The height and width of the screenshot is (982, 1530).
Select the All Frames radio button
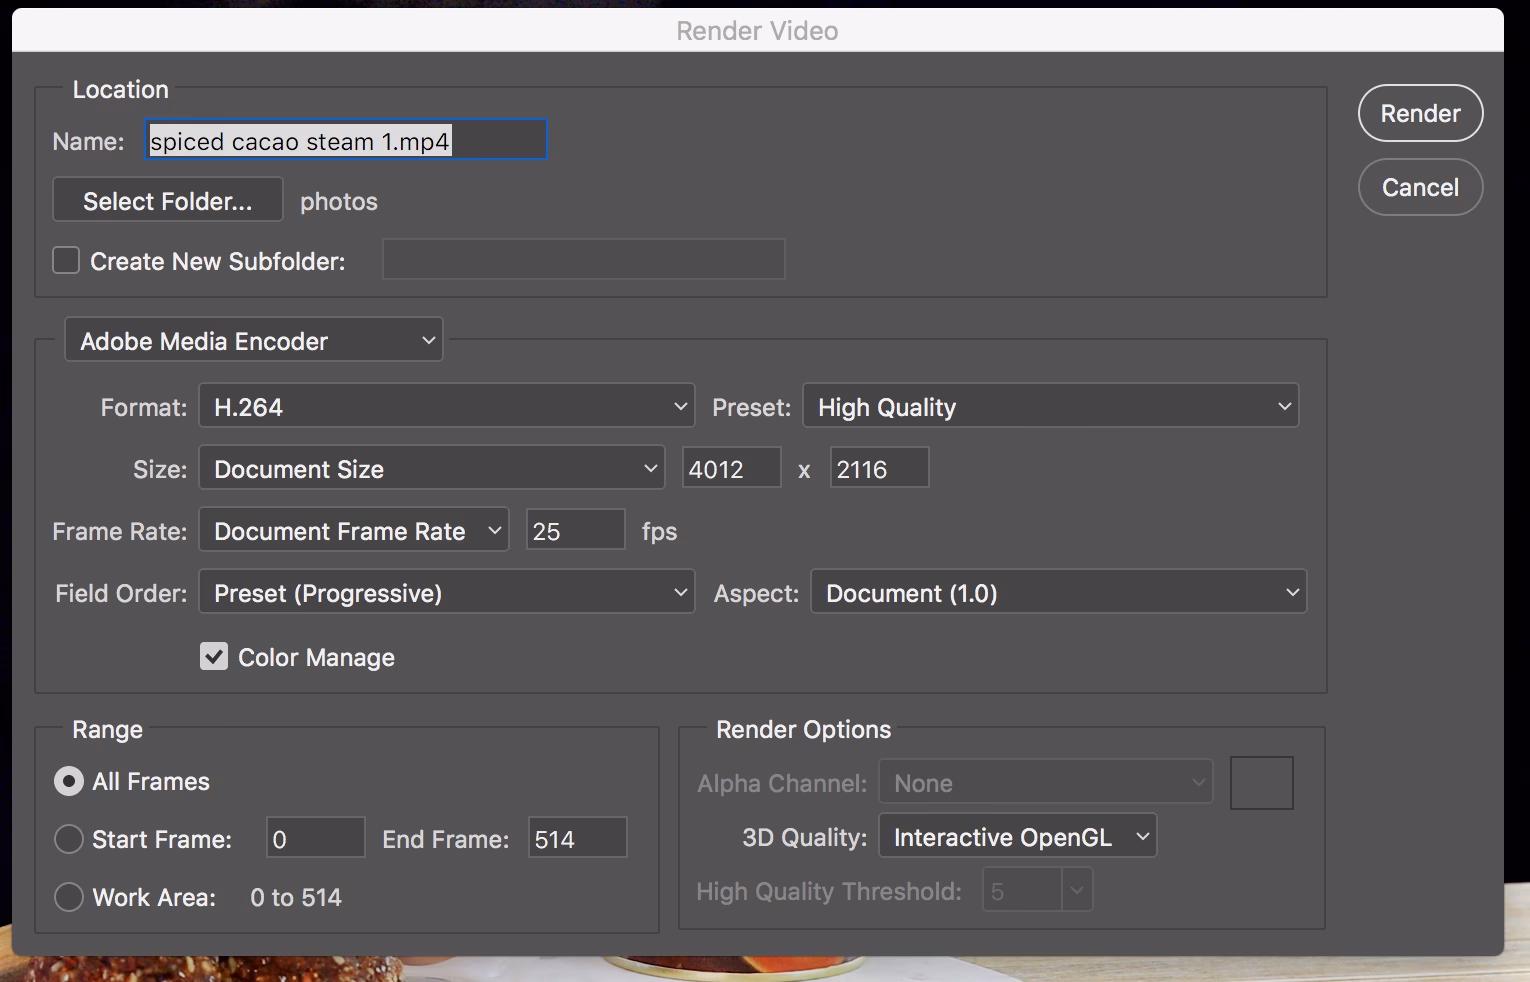pyautogui.click(x=68, y=781)
